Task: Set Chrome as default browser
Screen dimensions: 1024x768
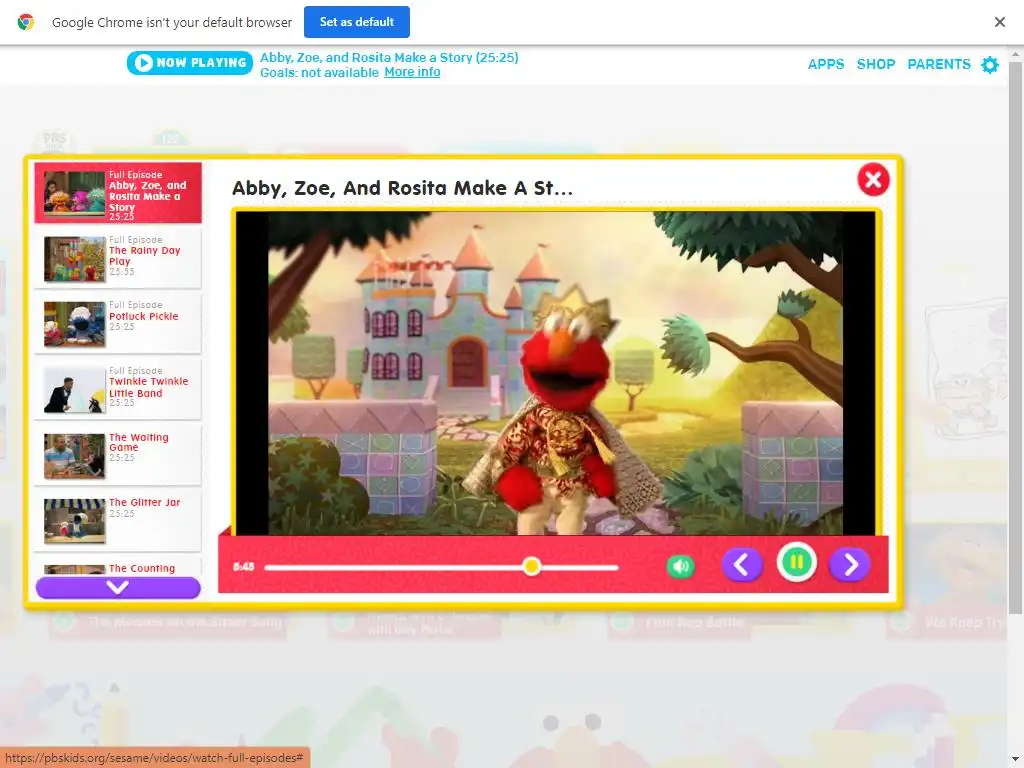Action: [357, 22]
